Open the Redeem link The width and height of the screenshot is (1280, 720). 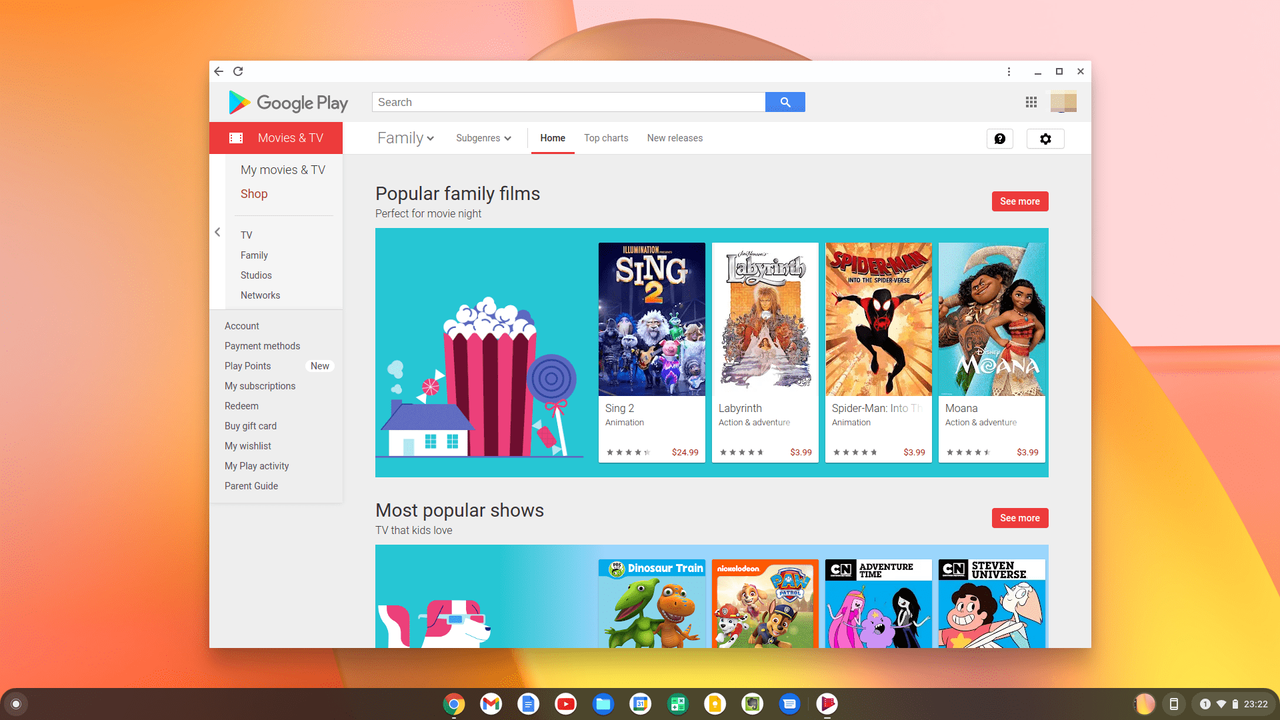tap(241, 406)
